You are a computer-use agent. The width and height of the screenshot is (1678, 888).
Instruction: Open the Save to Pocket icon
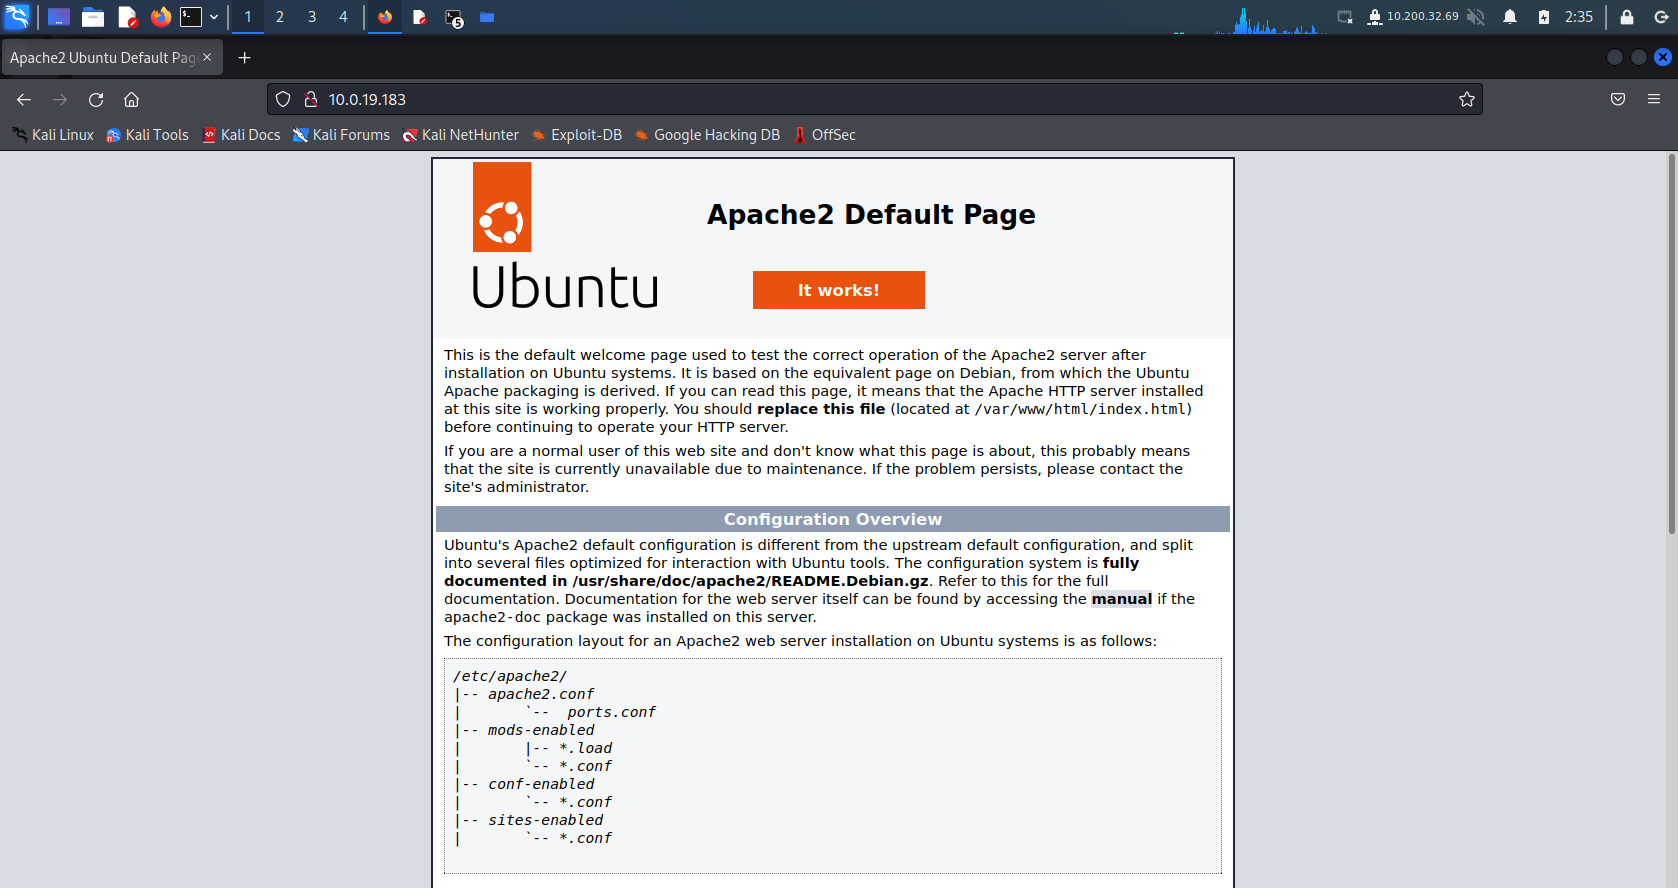pyautogui.click(x=1617, y=100)
